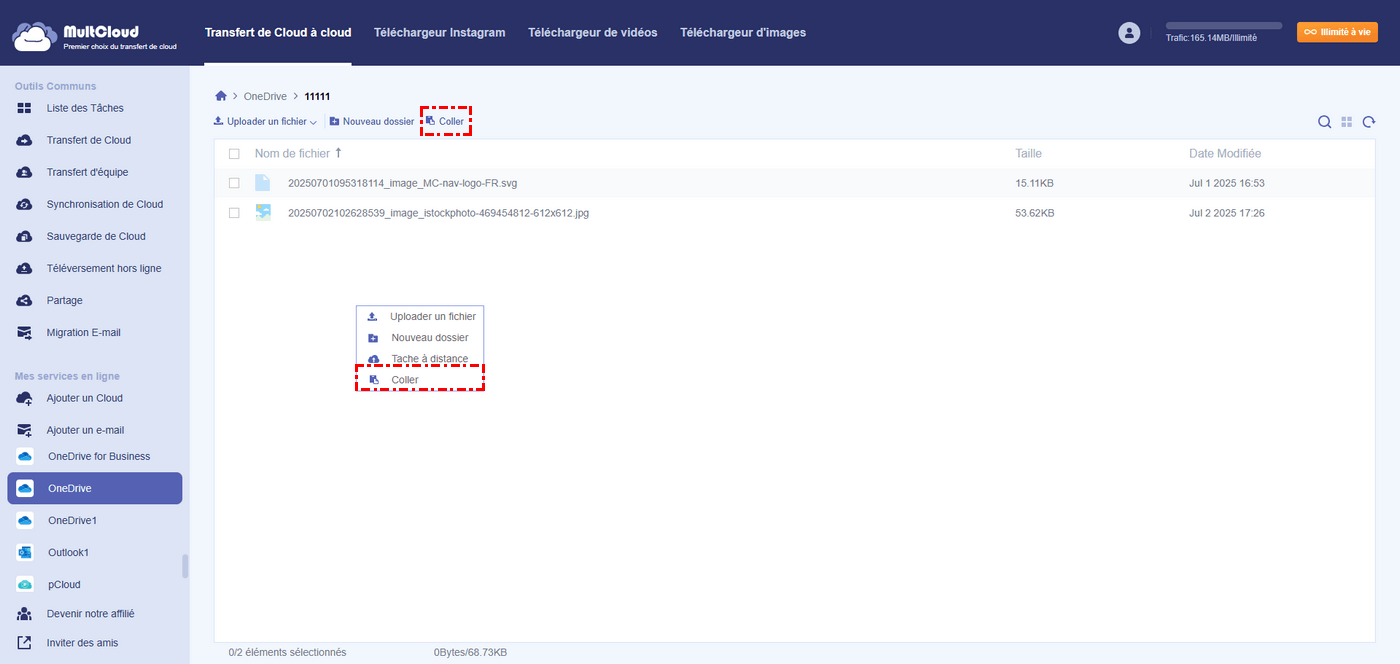The height and width of the screenshot is (664, 1400).
Task: Click the Coller toolbar button
Action: pyautogui.click(x=445, y=121)
